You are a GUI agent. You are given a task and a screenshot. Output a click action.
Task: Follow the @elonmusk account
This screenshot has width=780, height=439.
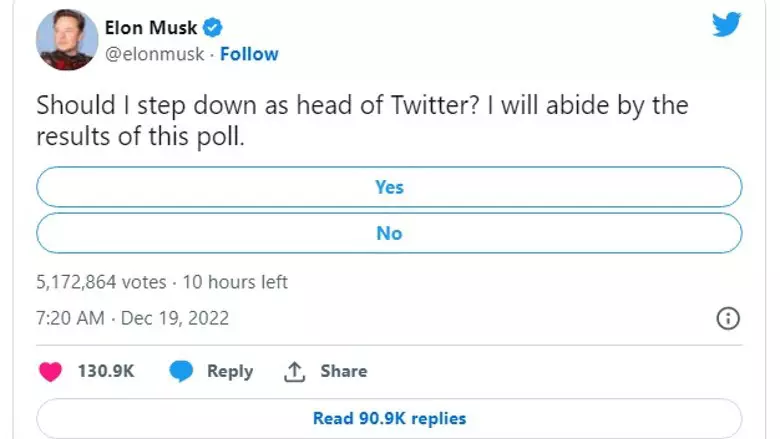pos(249,53)
